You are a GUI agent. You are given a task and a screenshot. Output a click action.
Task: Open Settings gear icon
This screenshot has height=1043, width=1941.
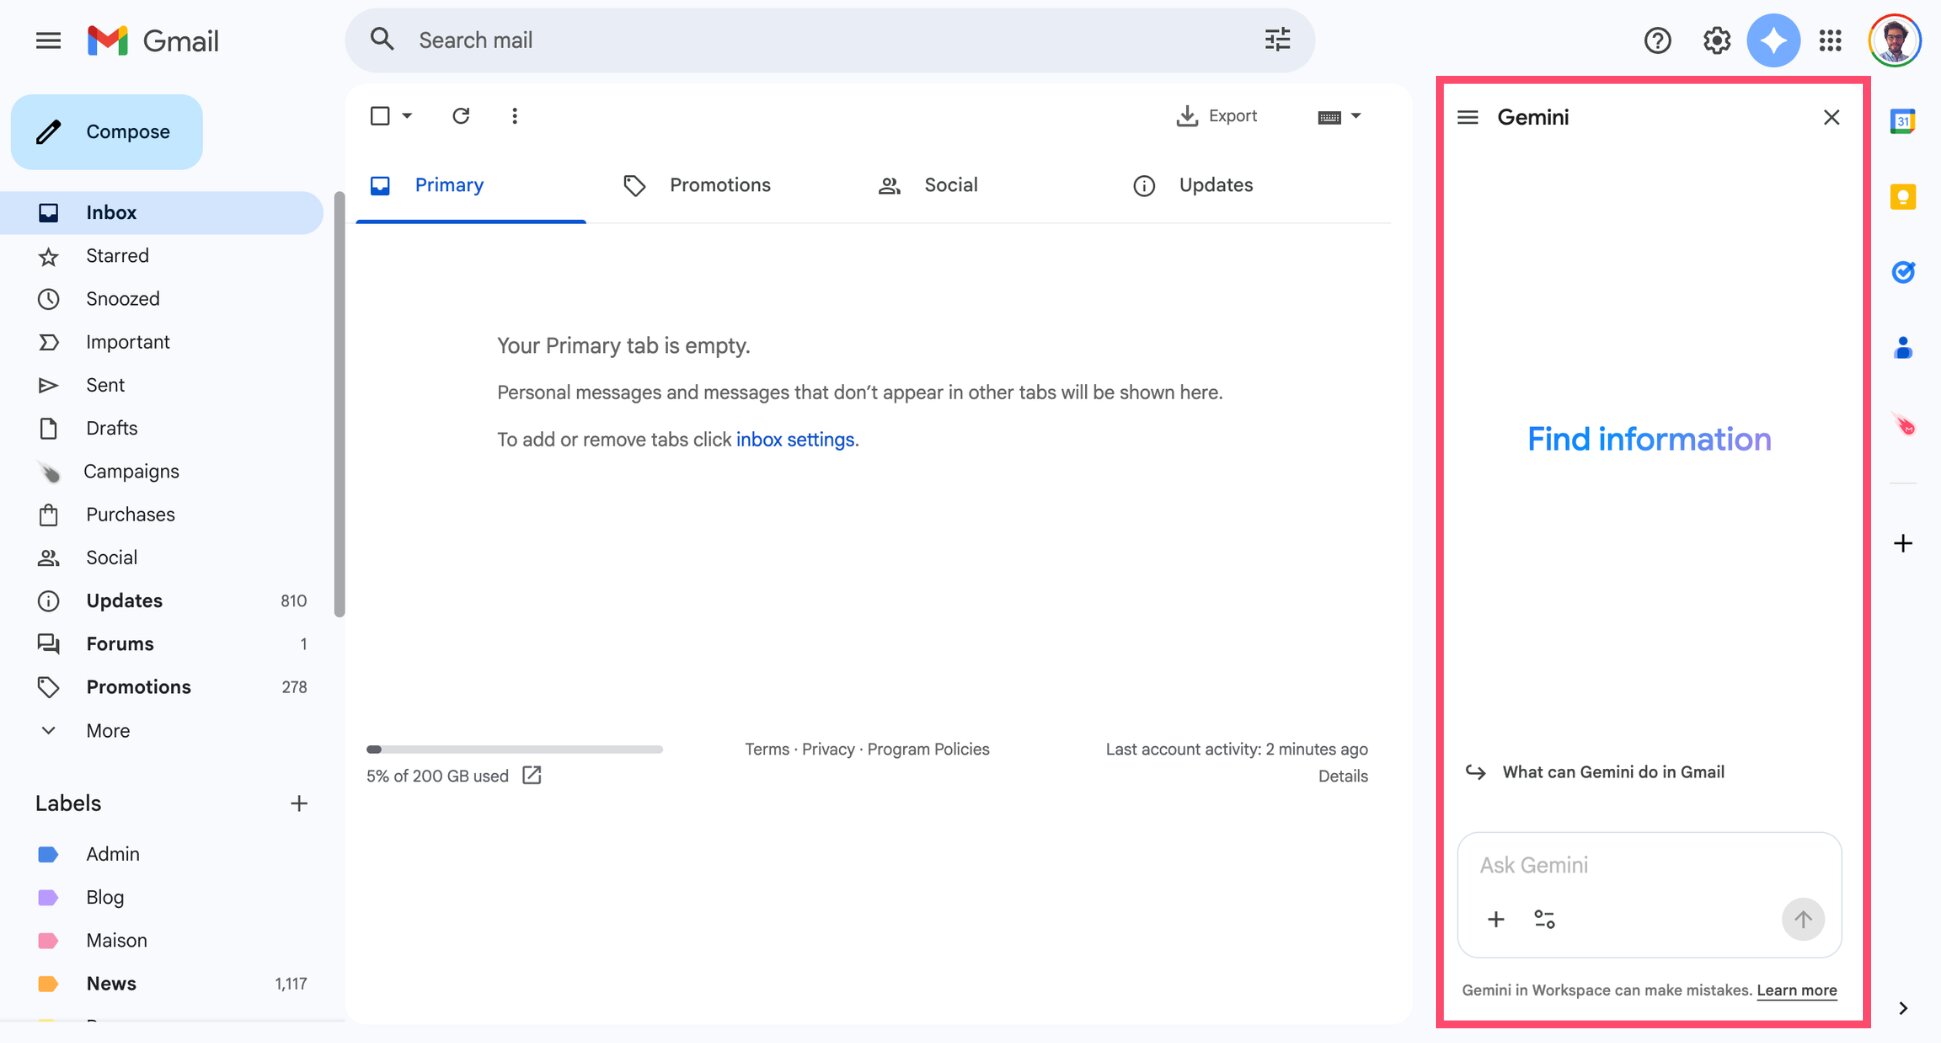[x=1716, y=41]
